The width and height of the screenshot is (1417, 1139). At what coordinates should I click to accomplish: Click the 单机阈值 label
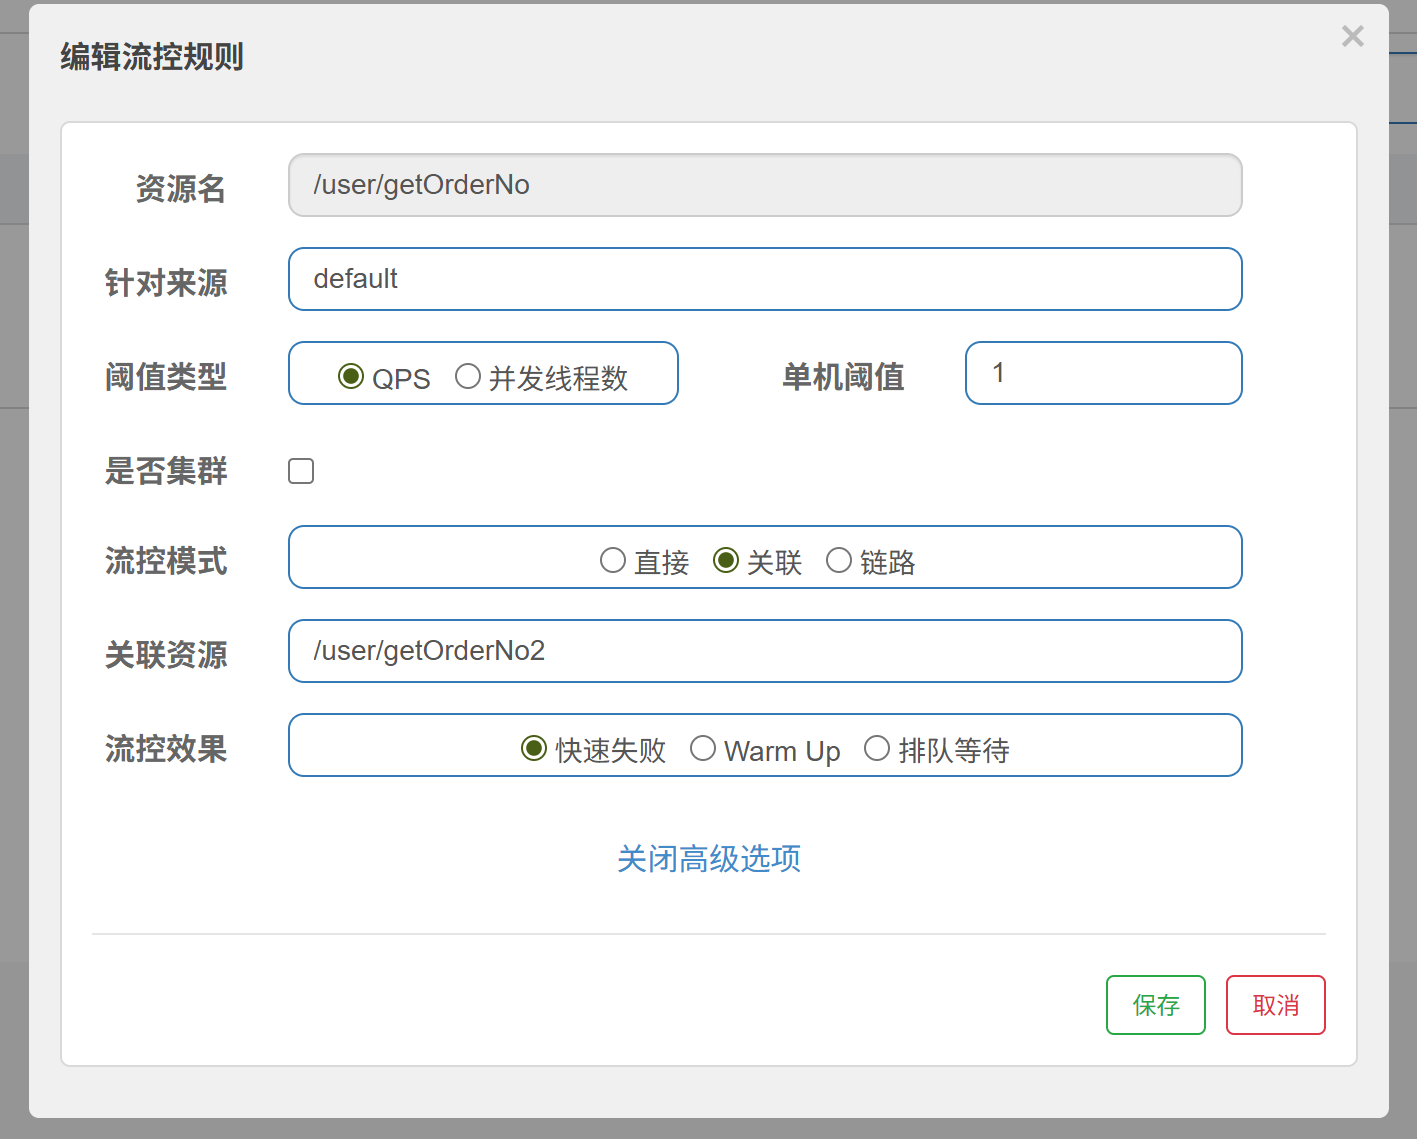[843, 377]
